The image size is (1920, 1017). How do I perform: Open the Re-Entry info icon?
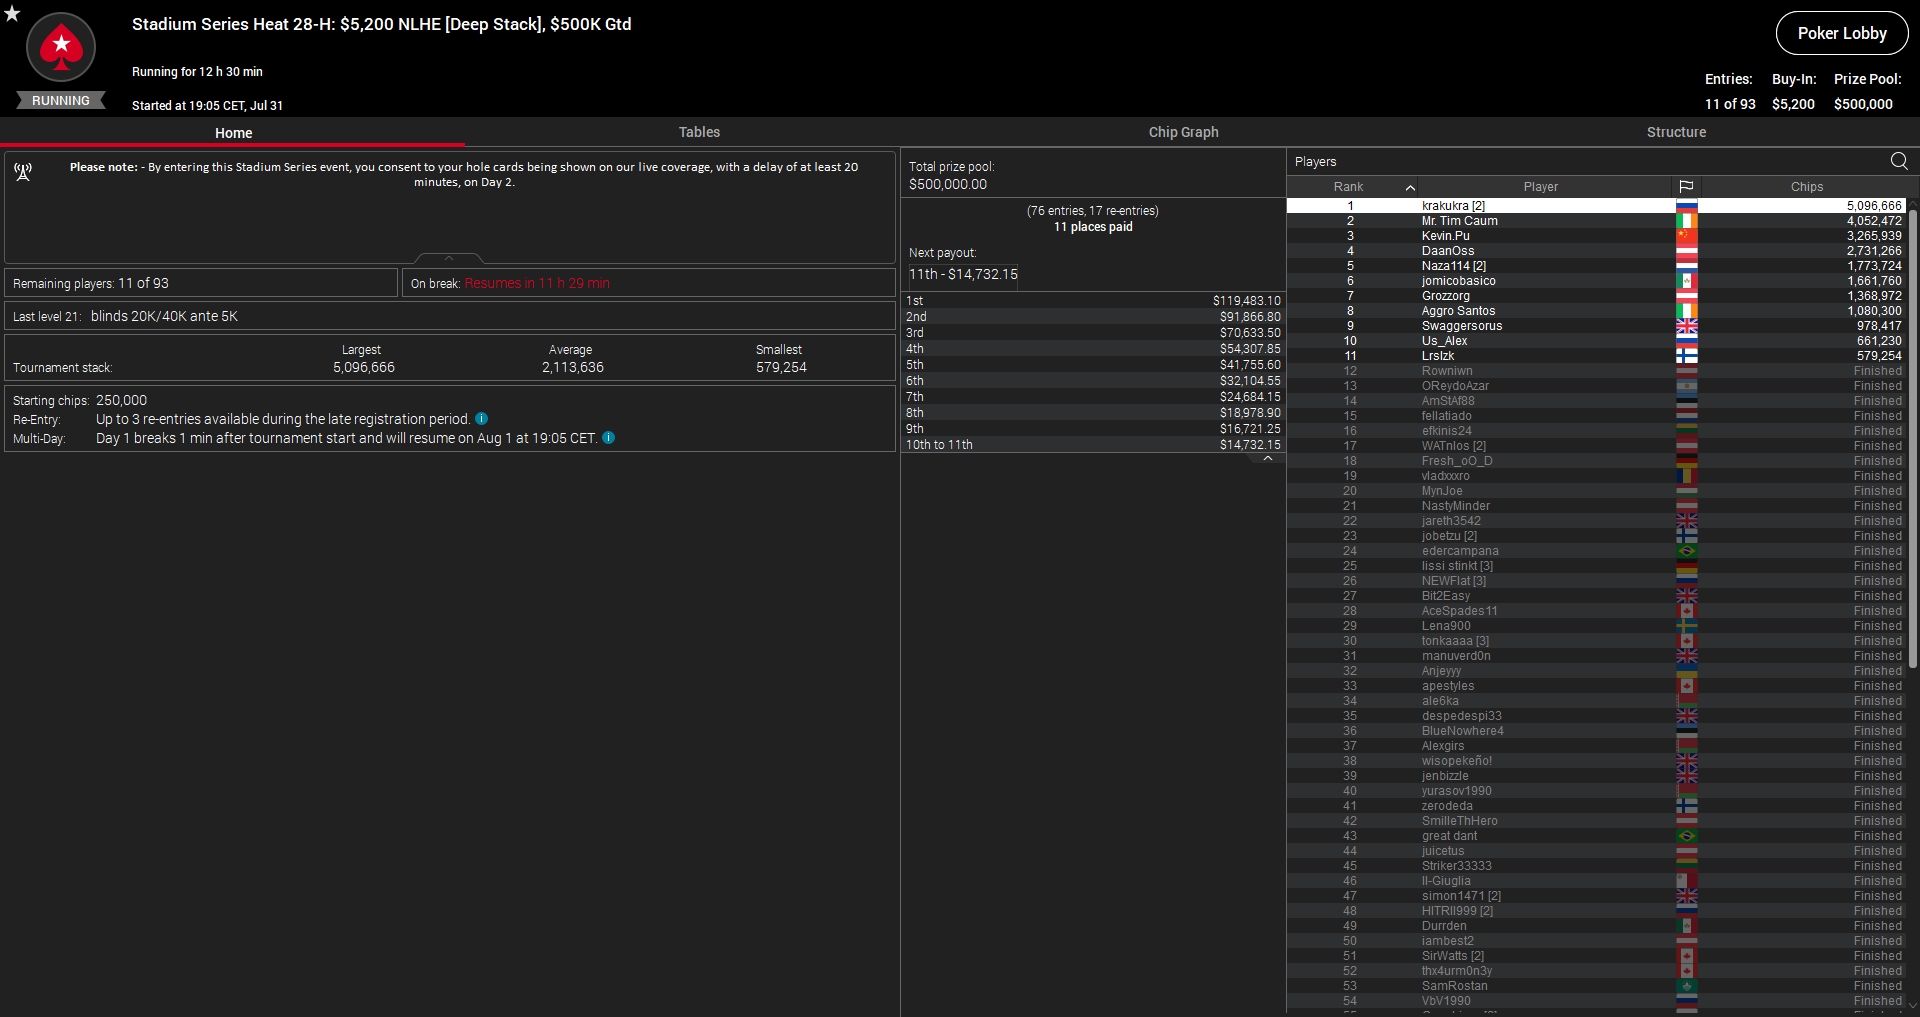[482, 419]
